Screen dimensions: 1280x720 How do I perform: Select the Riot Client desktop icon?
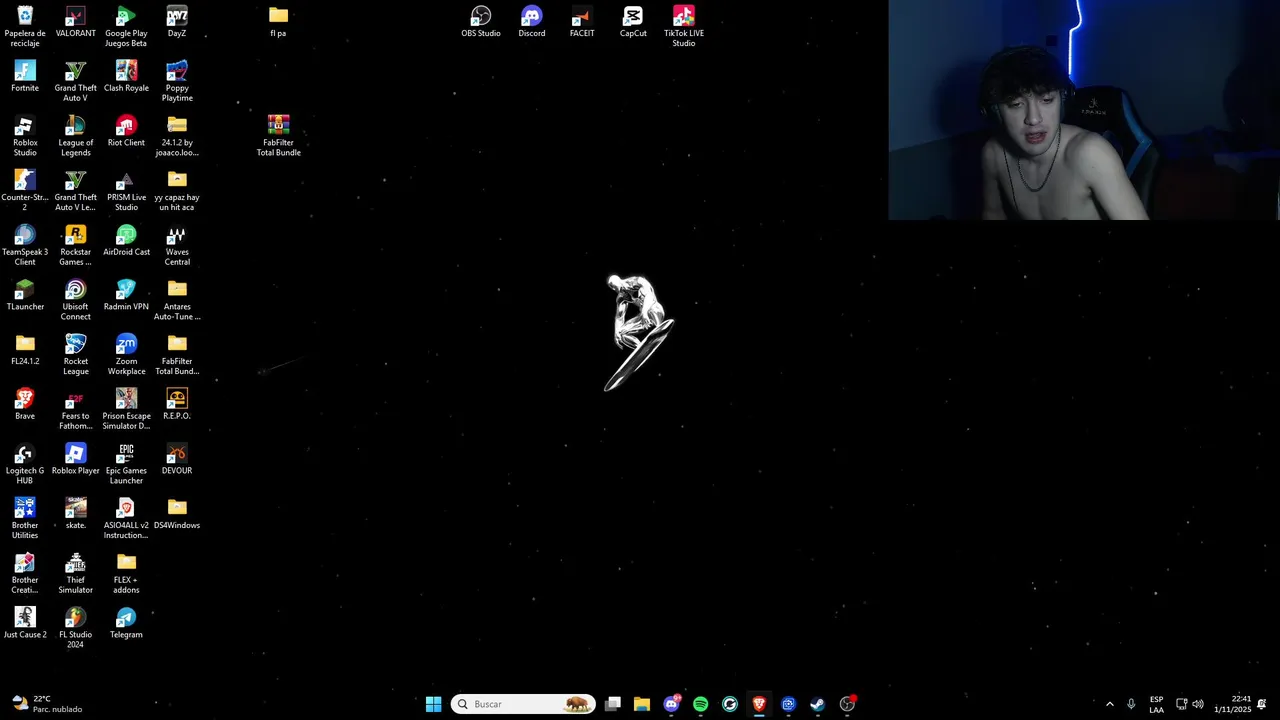[126, 131]
